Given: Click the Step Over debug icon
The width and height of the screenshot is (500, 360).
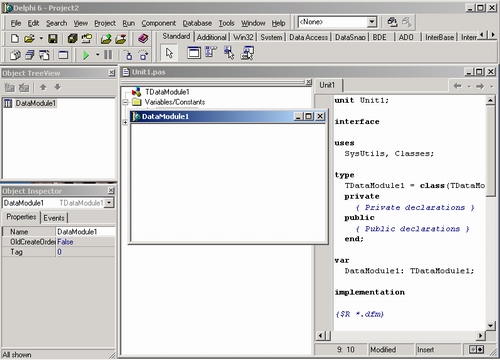Looking at the screenshot, I should pos(143,55).
